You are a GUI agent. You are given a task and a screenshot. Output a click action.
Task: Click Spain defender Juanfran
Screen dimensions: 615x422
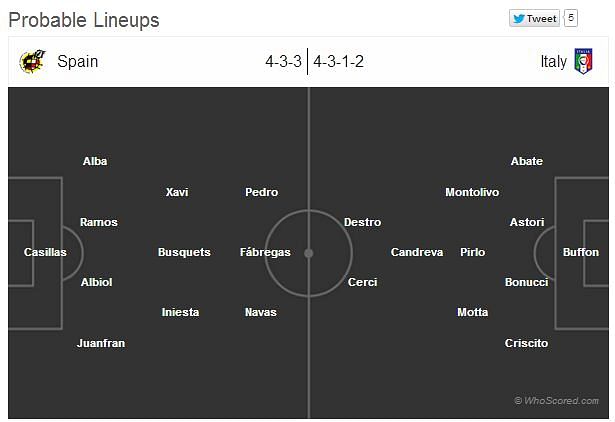coord(101,343)
